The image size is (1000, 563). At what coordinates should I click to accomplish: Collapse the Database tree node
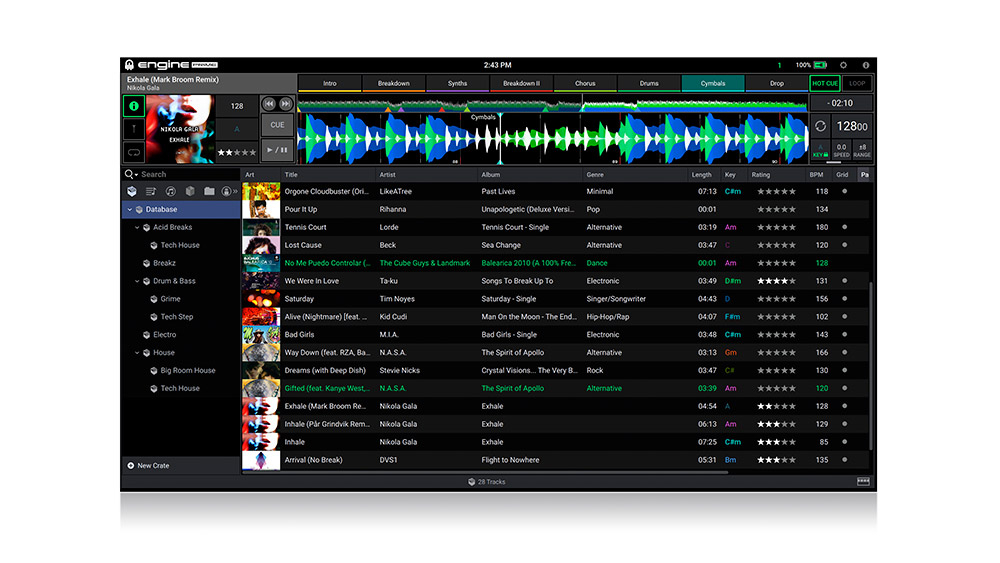pos(129,210)
